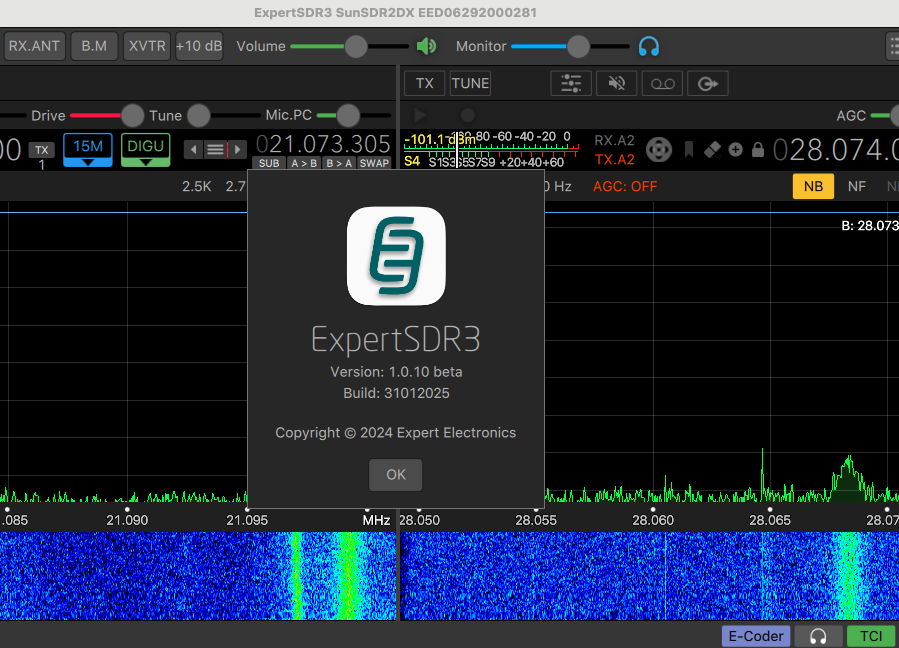This screenshot has width=899, height=648.
Task: Click the Copyright © 2024 Expert Electronics text
Action: click(x=396, y=432)
